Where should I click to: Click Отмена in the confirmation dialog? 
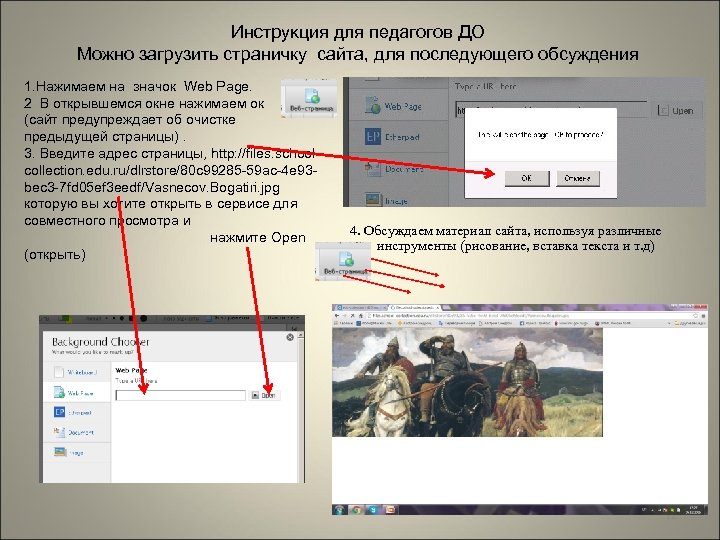point(578,178)
